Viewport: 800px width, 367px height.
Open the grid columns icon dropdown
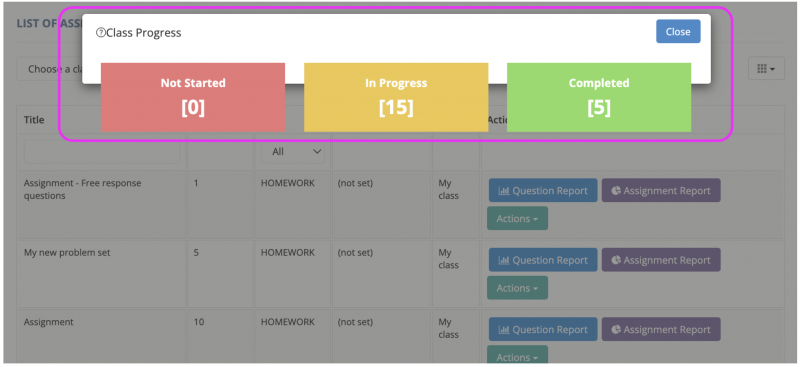pos(766,68)
